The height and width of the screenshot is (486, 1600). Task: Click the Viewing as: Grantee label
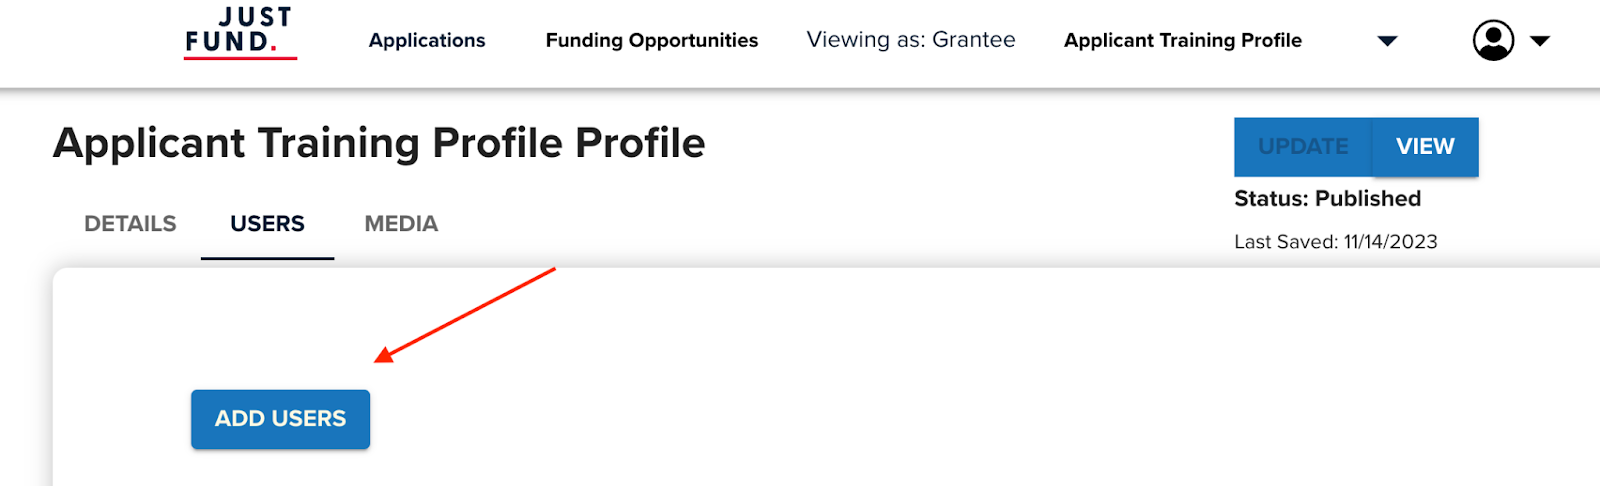coord(911,40)
